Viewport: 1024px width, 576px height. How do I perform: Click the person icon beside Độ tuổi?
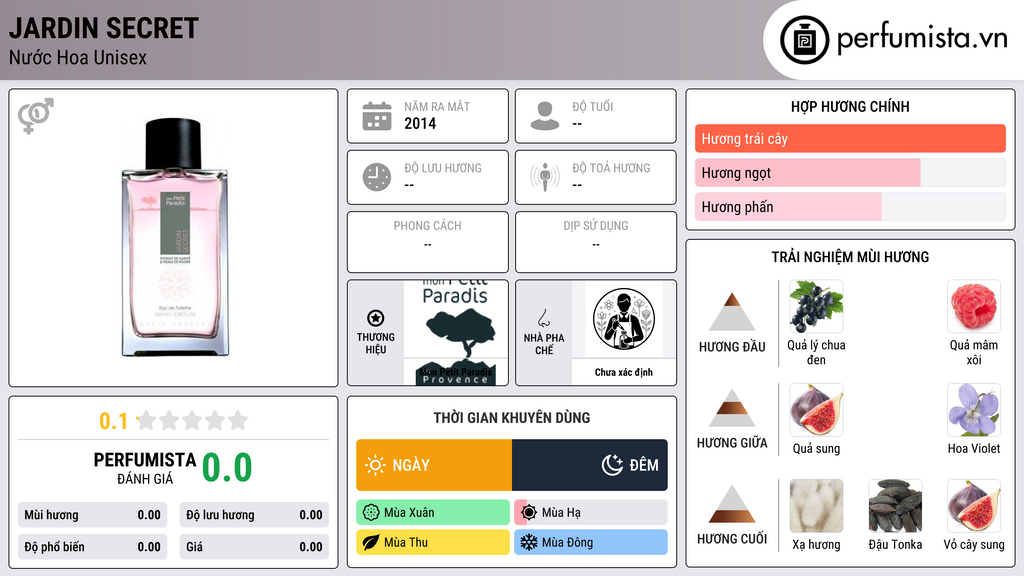click(545, 116)
